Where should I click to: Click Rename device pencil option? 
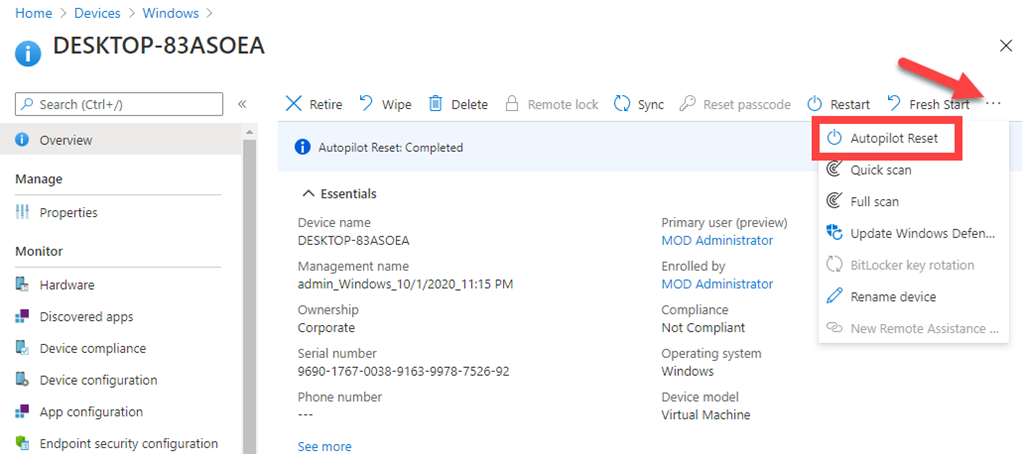tap(892, 297)
